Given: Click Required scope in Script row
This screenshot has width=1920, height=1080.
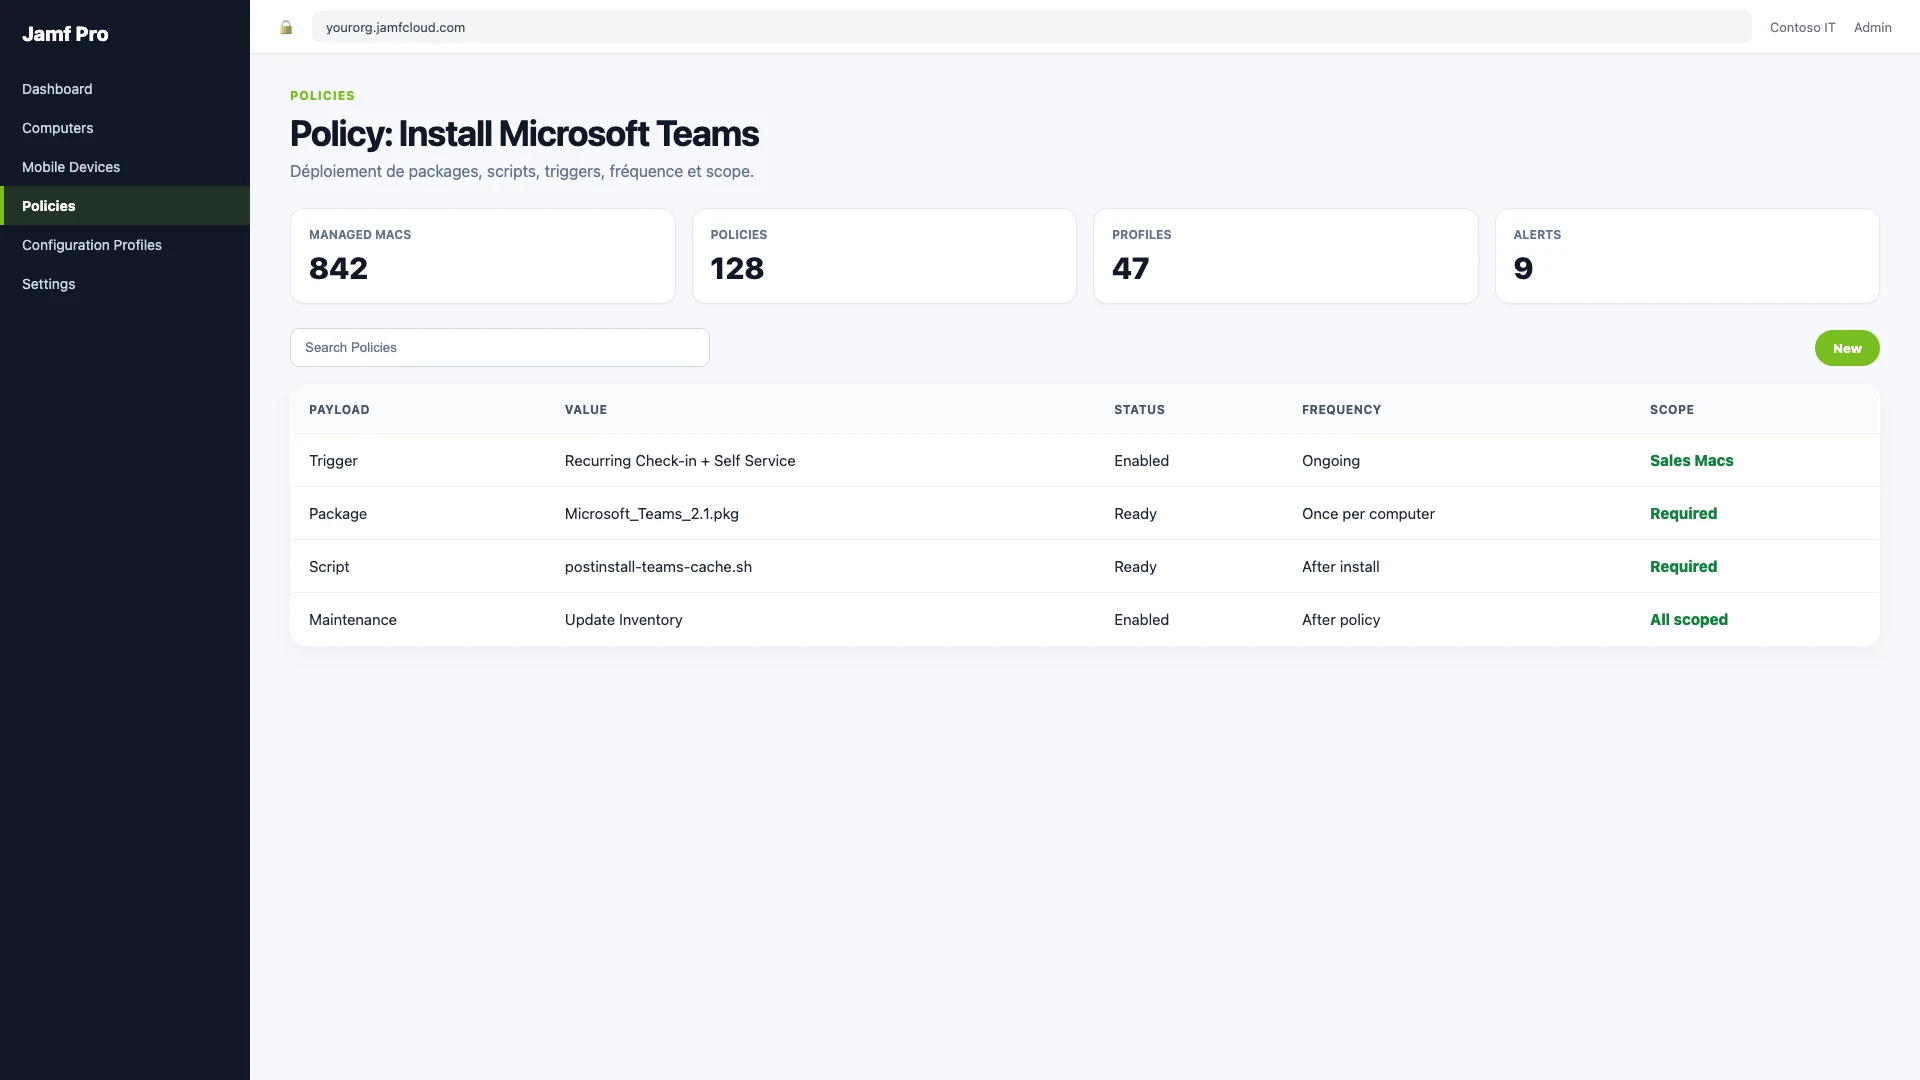Looking at the screenshot, I should click(1683, 566).
